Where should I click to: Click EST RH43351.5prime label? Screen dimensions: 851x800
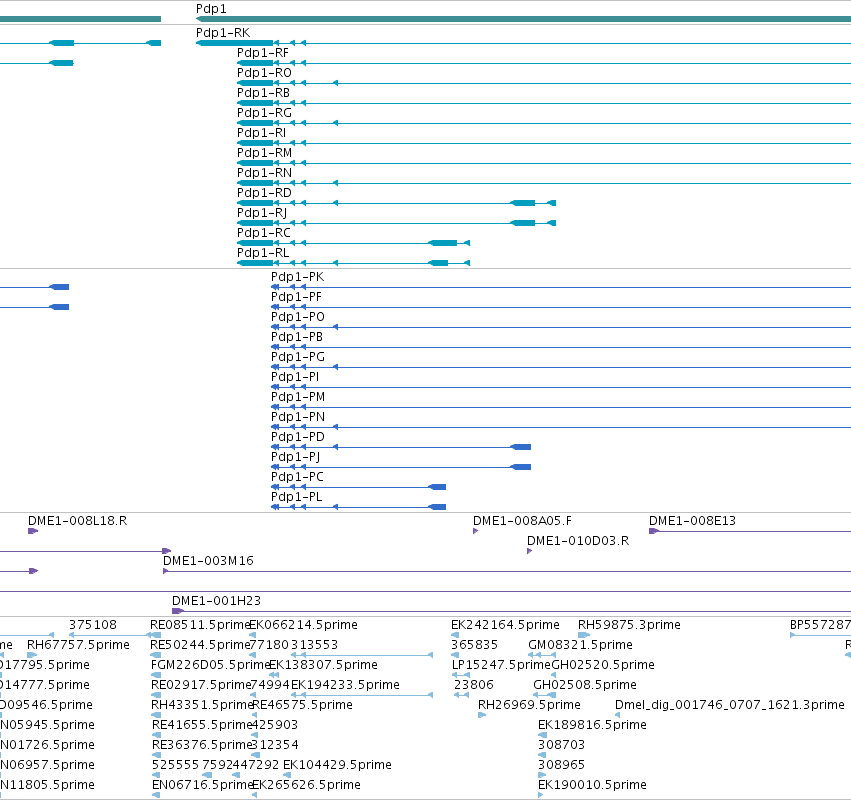click(x=202, y=705)
